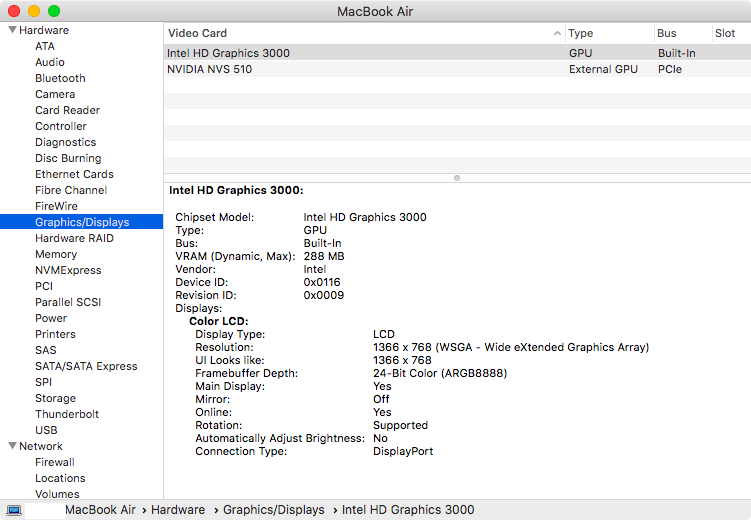Click Hardware in the path bar
Viewport: 751px width, 520px height.
tap(178, 509)
